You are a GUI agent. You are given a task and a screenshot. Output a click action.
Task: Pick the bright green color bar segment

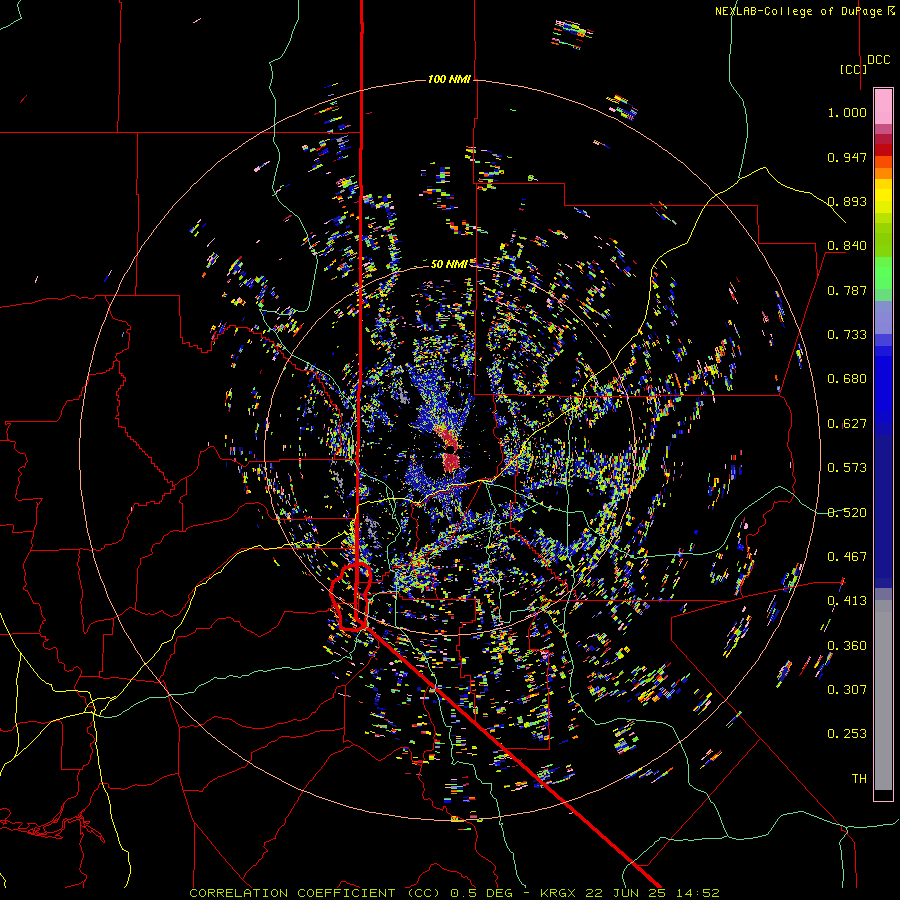[x=883, y=273]
